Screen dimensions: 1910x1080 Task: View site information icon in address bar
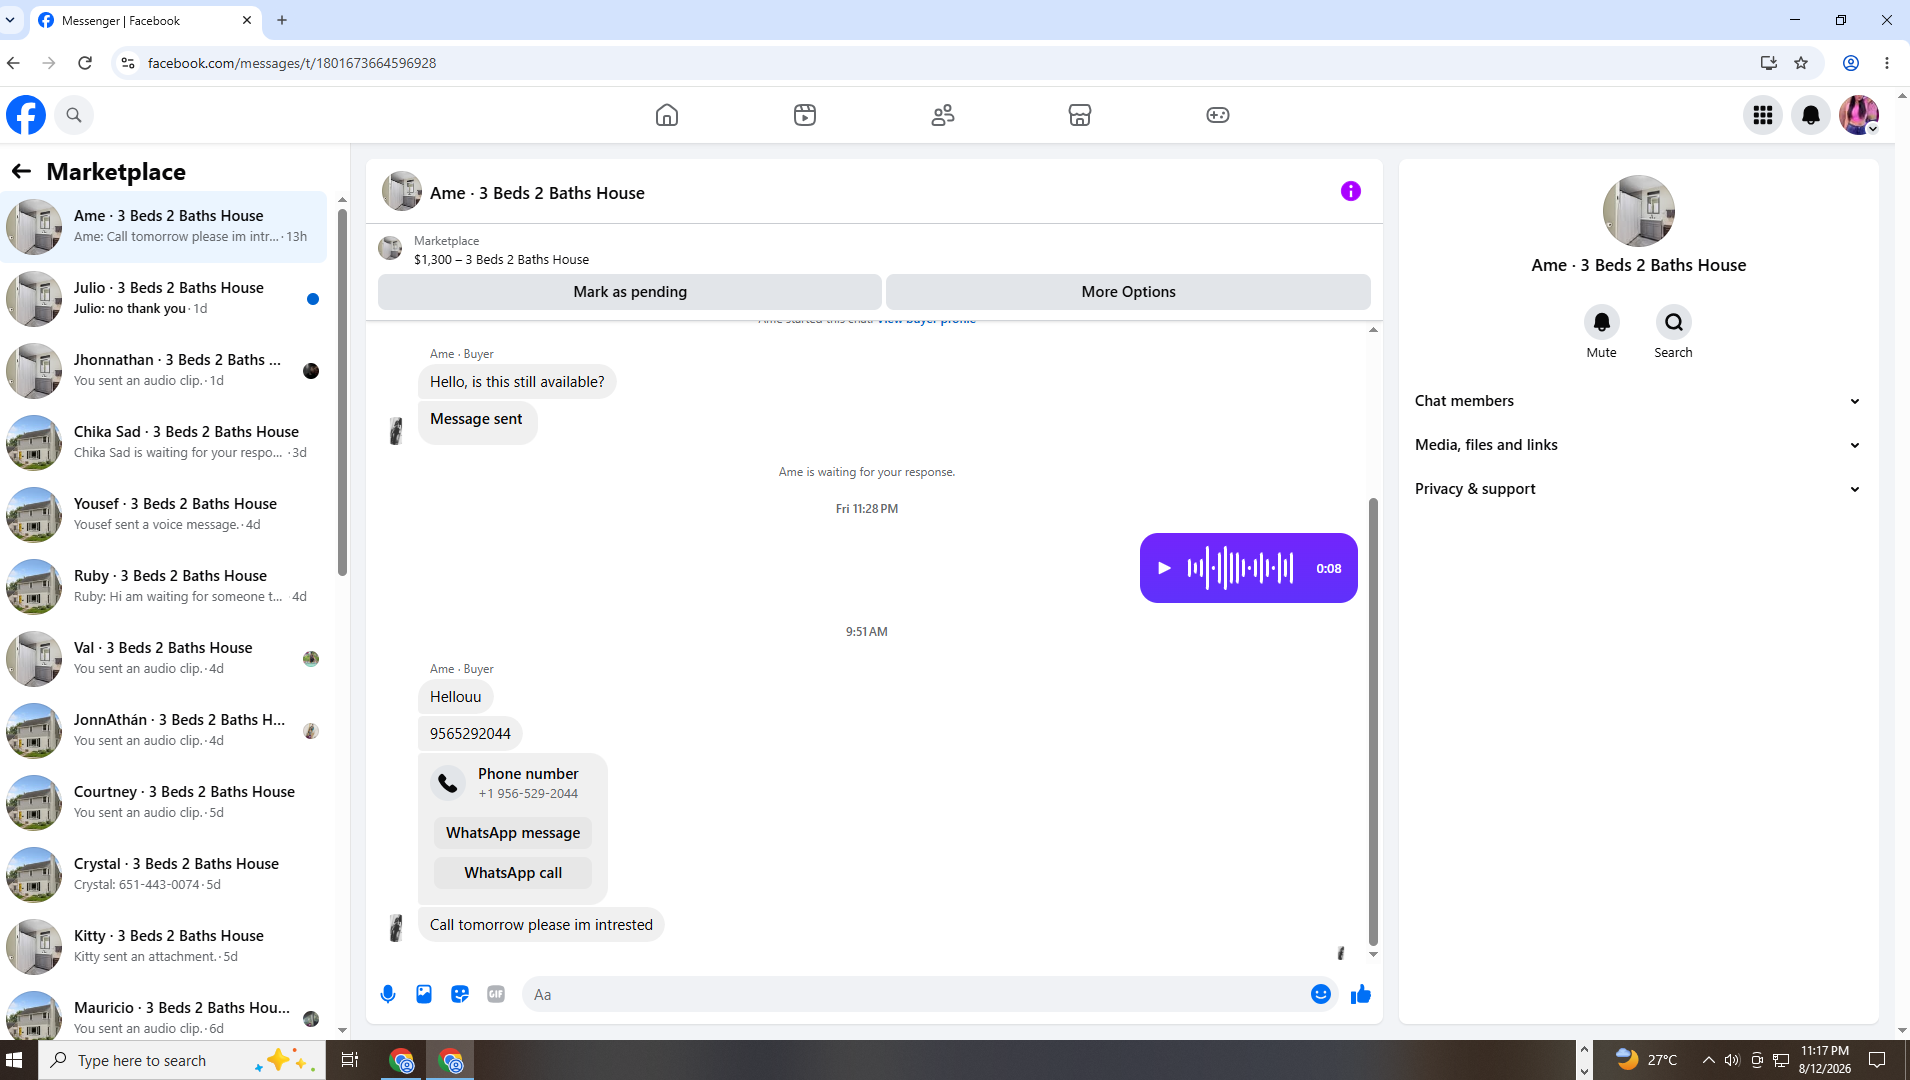127,63
